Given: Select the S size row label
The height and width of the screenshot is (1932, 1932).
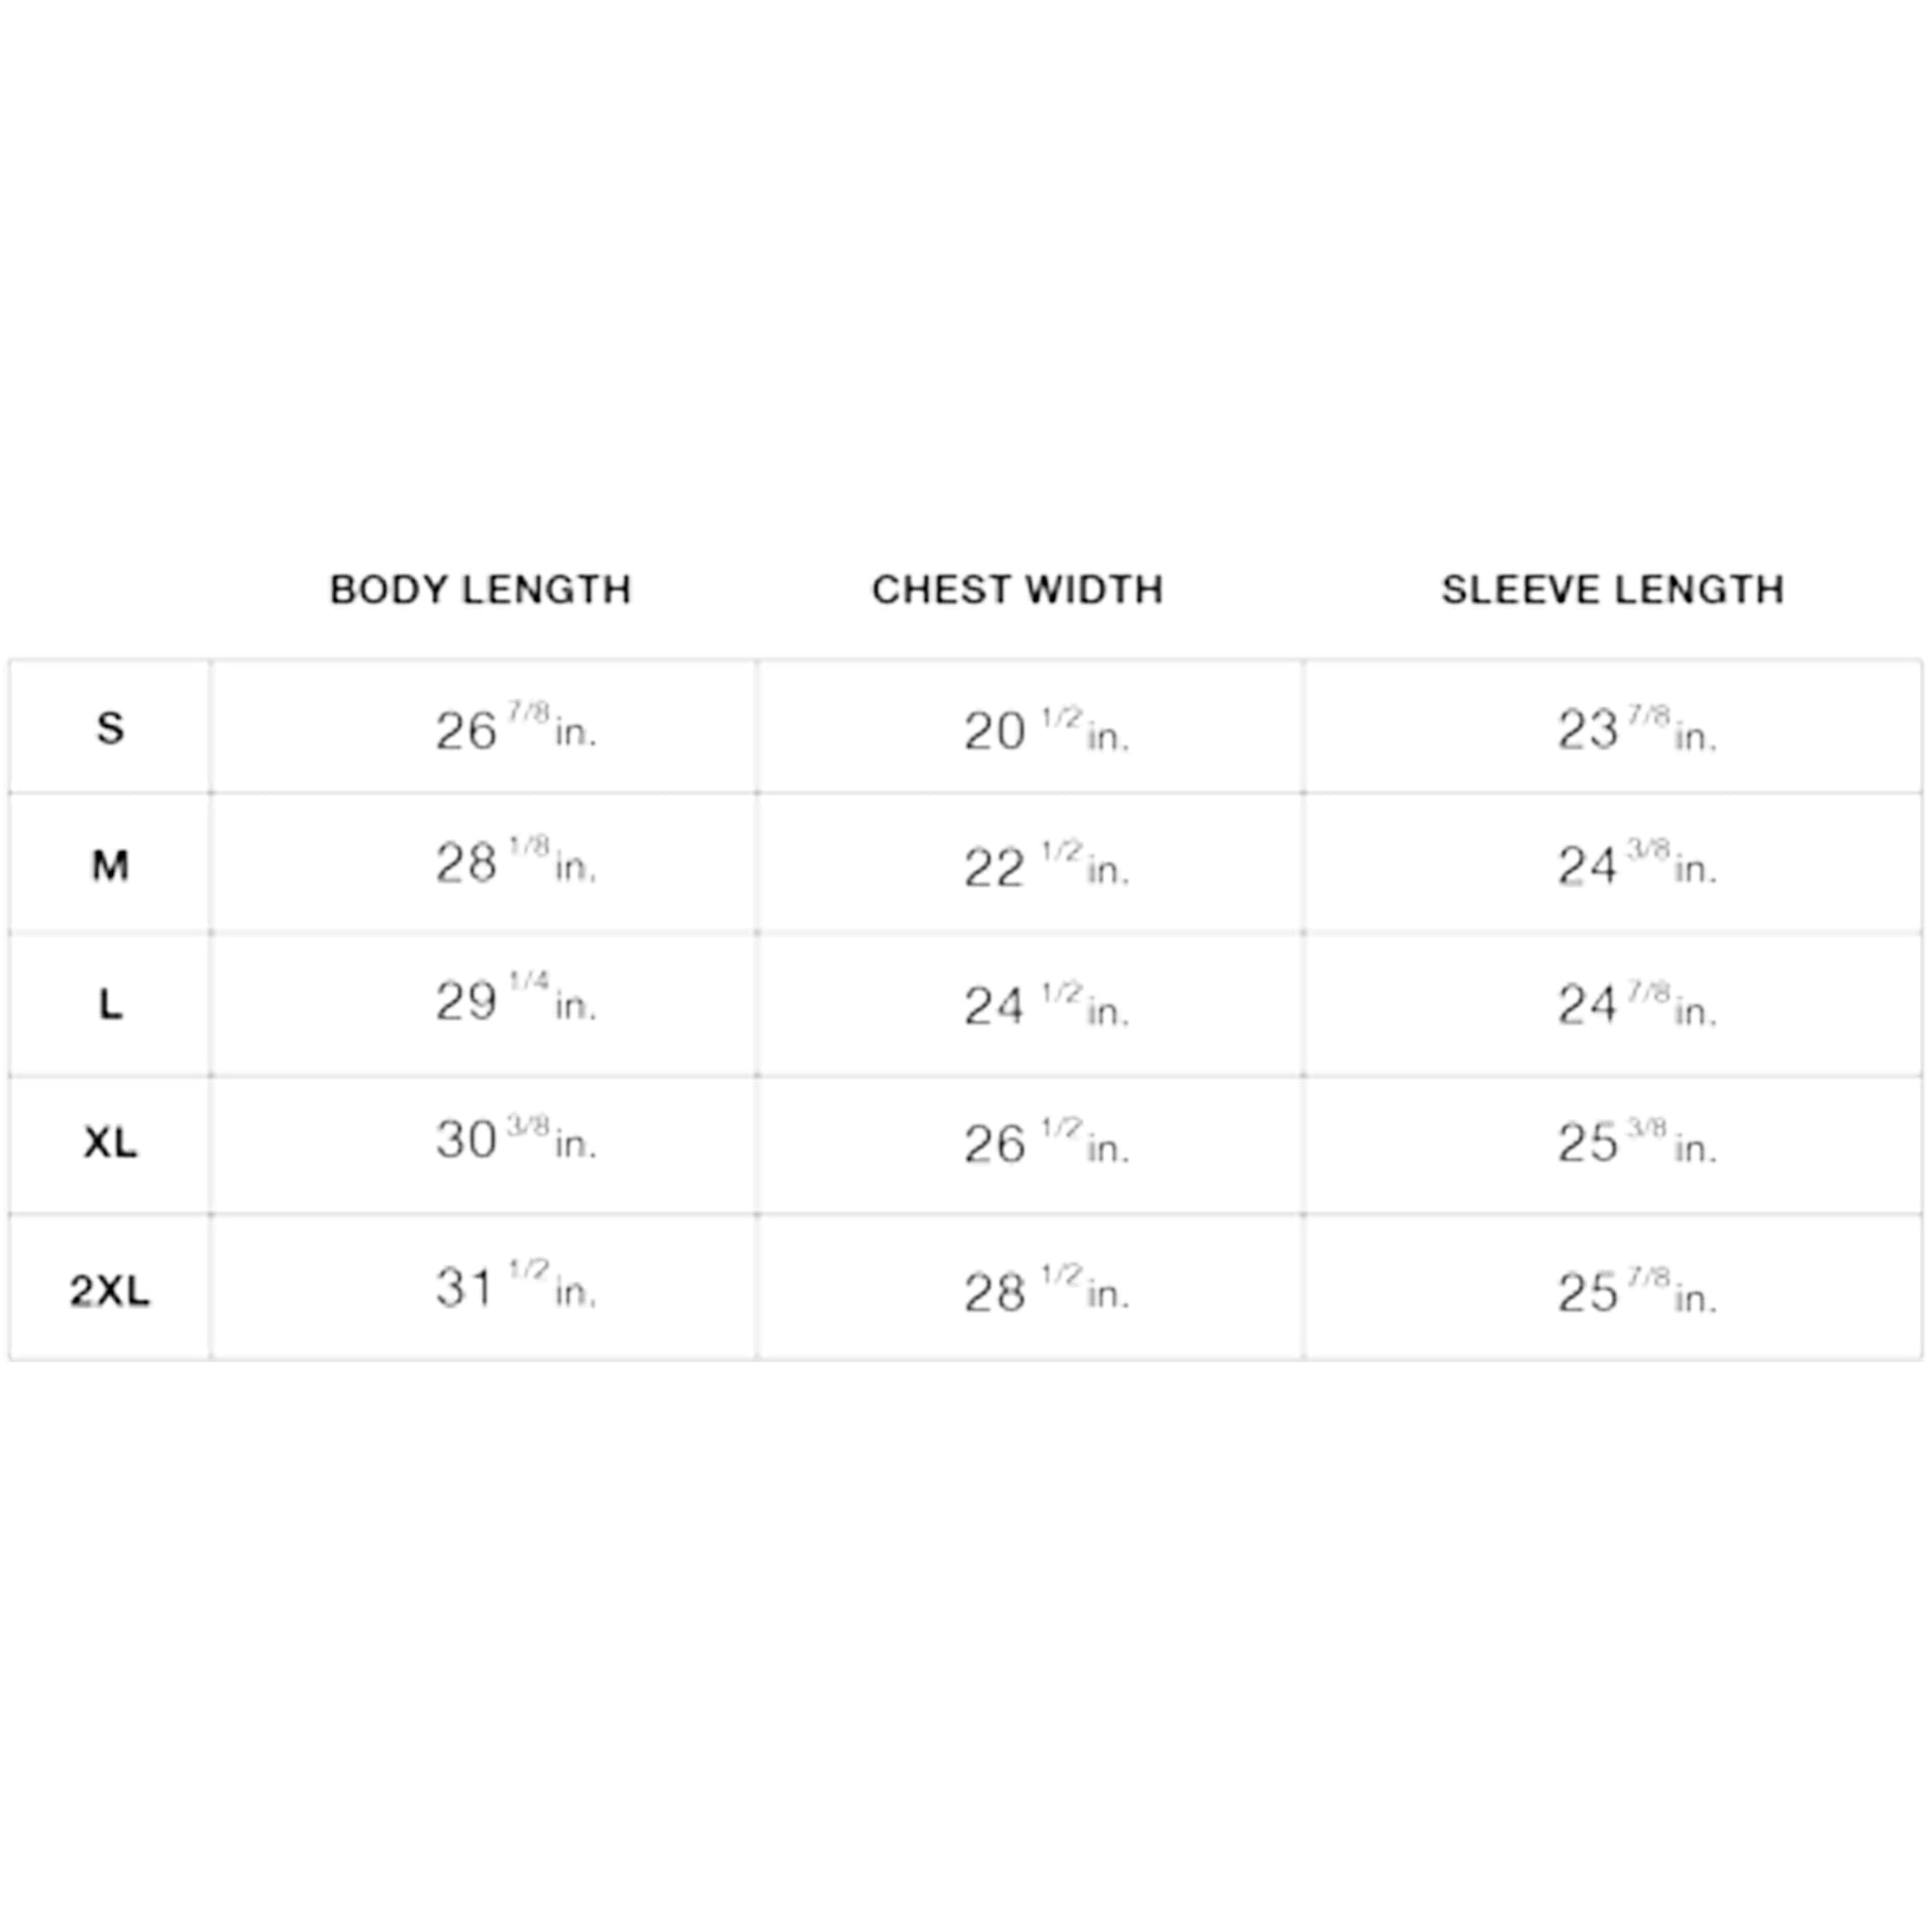Looking at the screenshot, I should [110, 727].
